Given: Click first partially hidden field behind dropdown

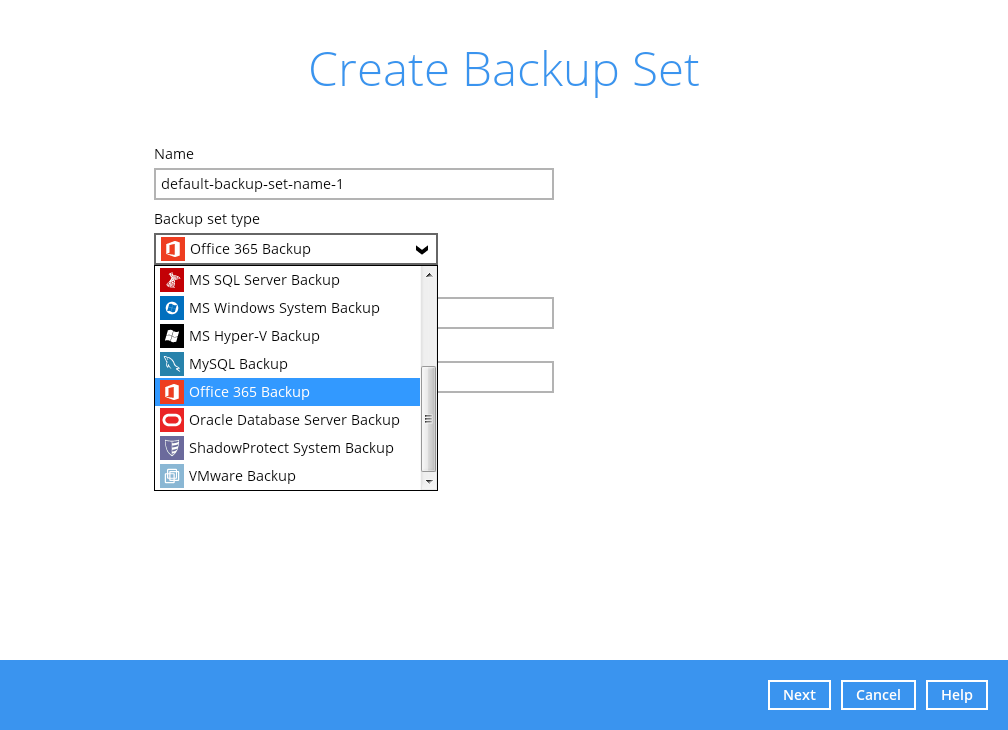Looking at the screenshot, I should tap(496, 313).
